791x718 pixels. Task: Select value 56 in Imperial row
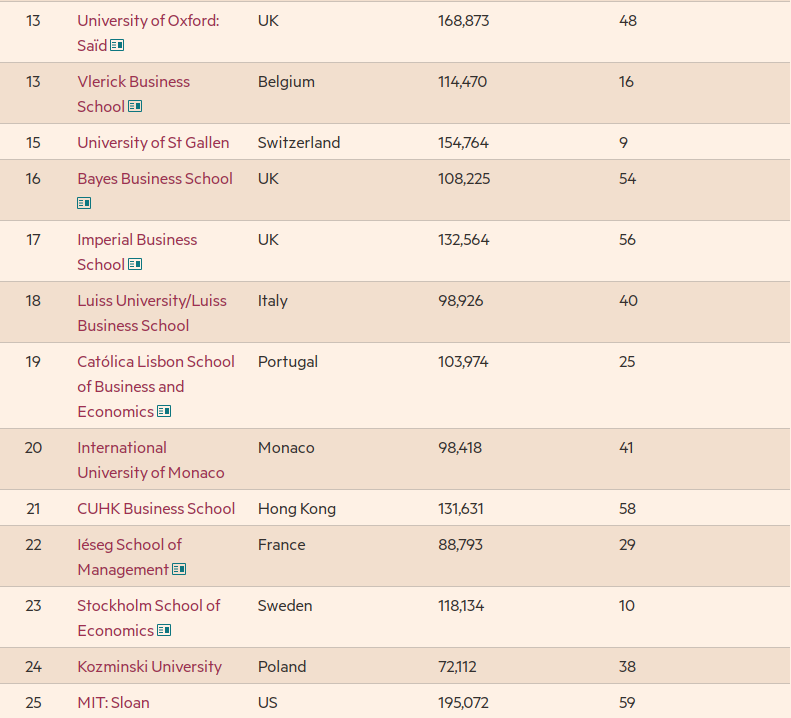628,240
